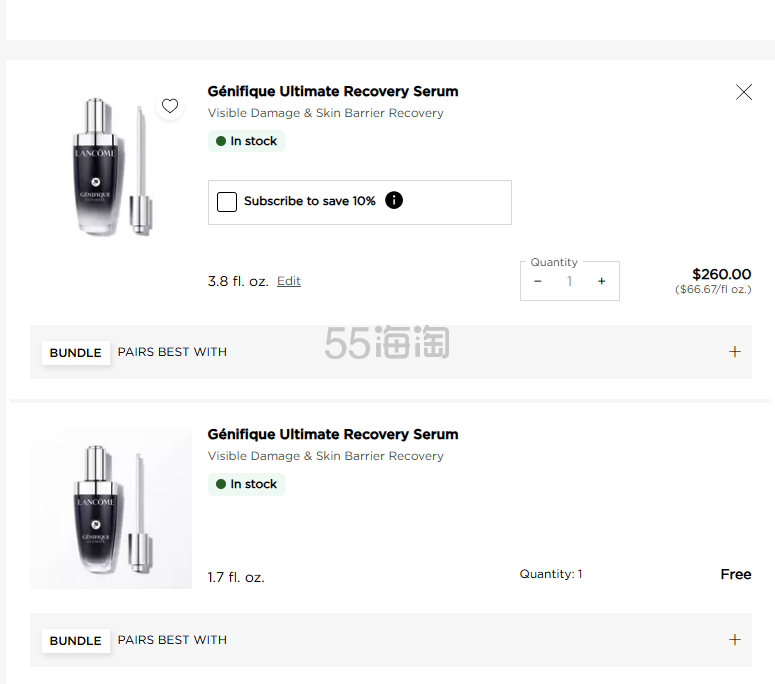Edit the 3.8 fl. oz. size
Image resolution: width=775 pixels, height=684 pixels.
[x=289, y=281]
